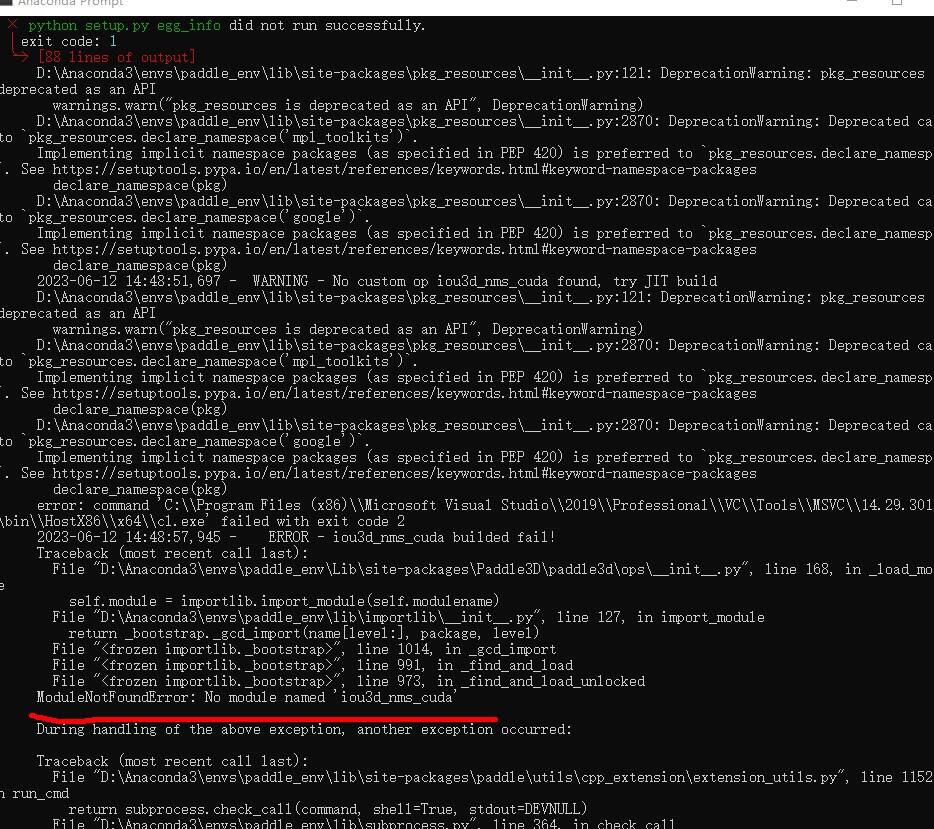Click 'line 973, in _find_and_load_unlocked' entry
This screenshot has width=934, height=829.
tap(501, 681)
